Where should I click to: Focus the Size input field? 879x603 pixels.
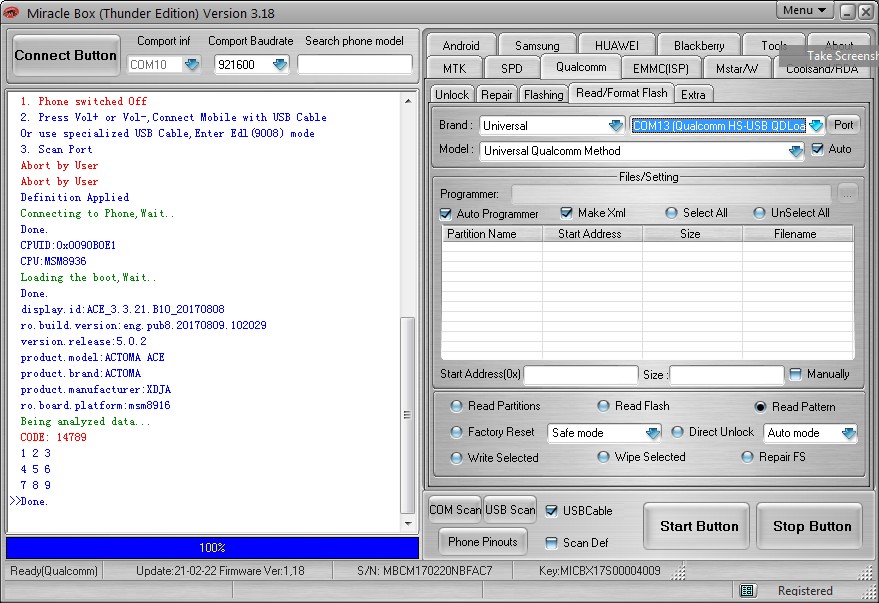727,375
